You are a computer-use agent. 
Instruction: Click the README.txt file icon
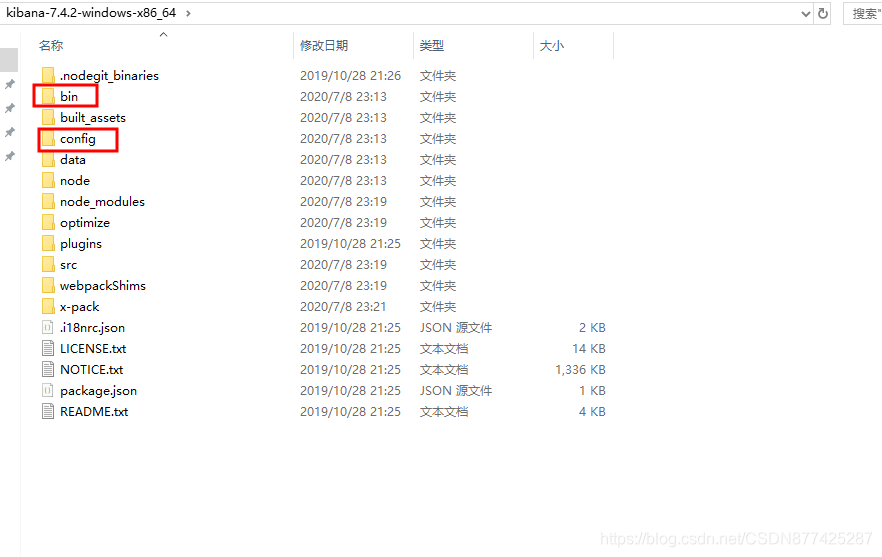[48, 411]
